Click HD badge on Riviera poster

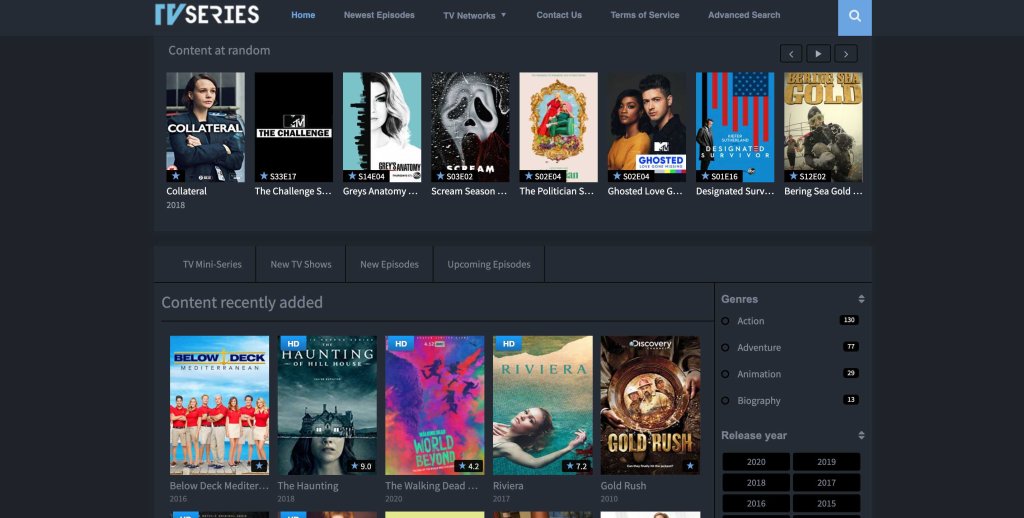coord(508,344)
